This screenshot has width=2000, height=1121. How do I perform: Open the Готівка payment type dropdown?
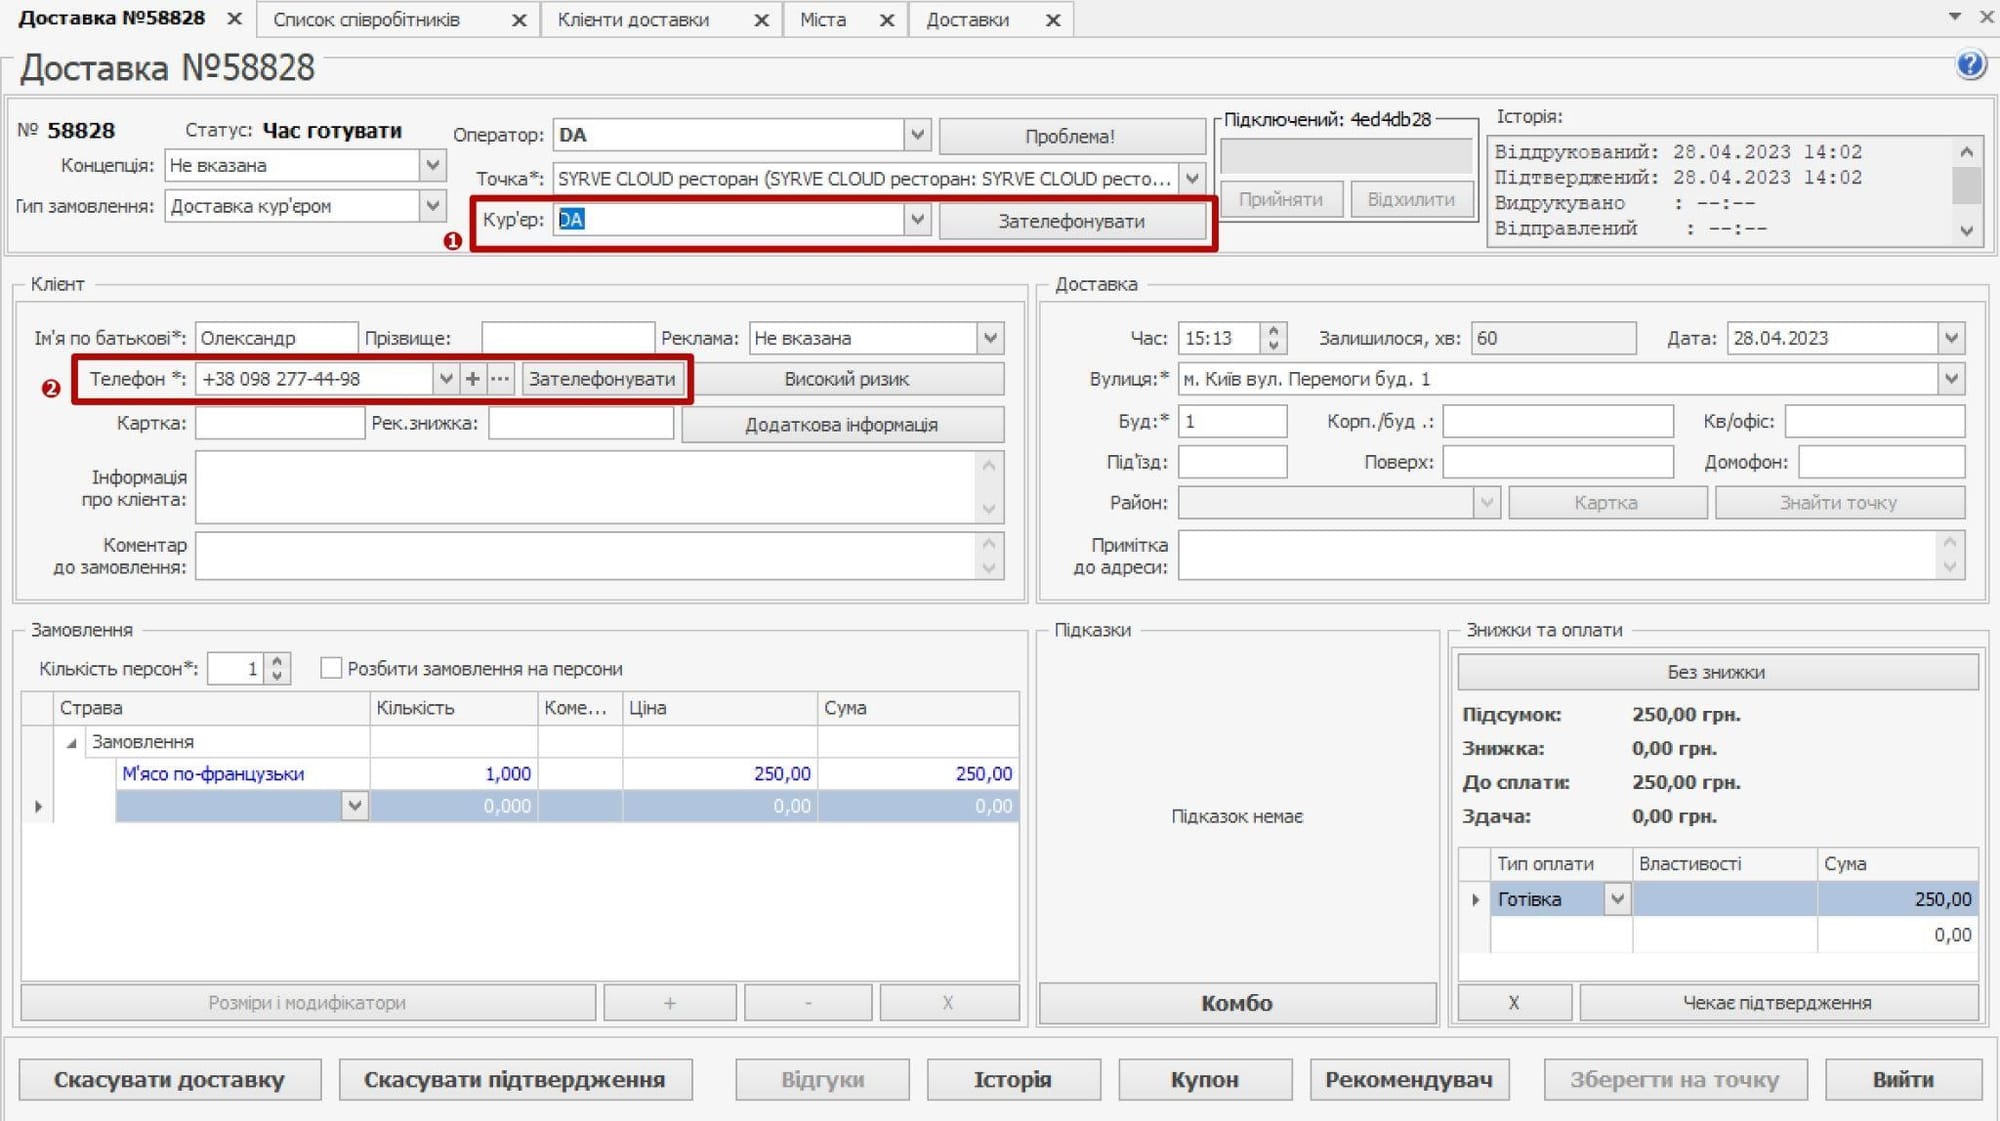click(x=1617, y=899)
